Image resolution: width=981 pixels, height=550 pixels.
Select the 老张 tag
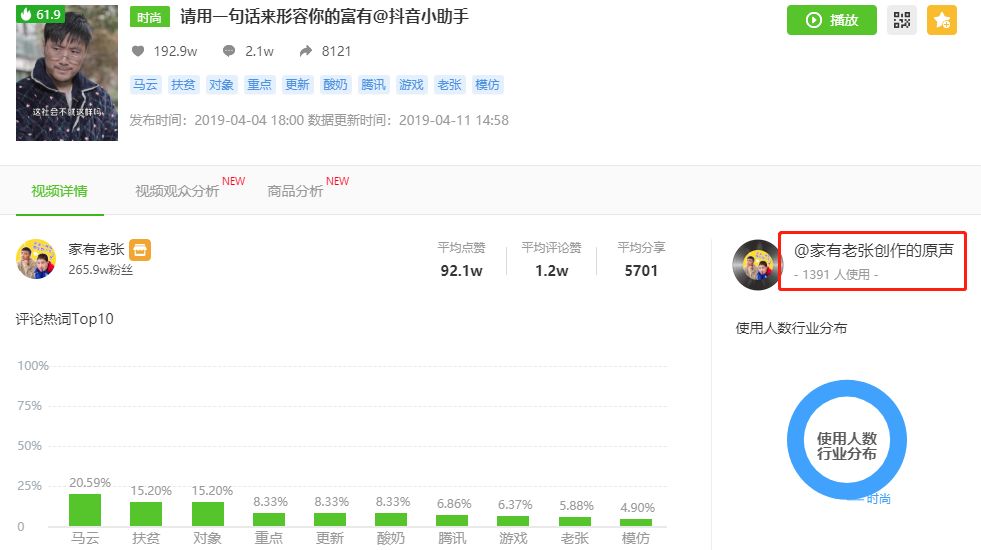[x=449, y=84]
